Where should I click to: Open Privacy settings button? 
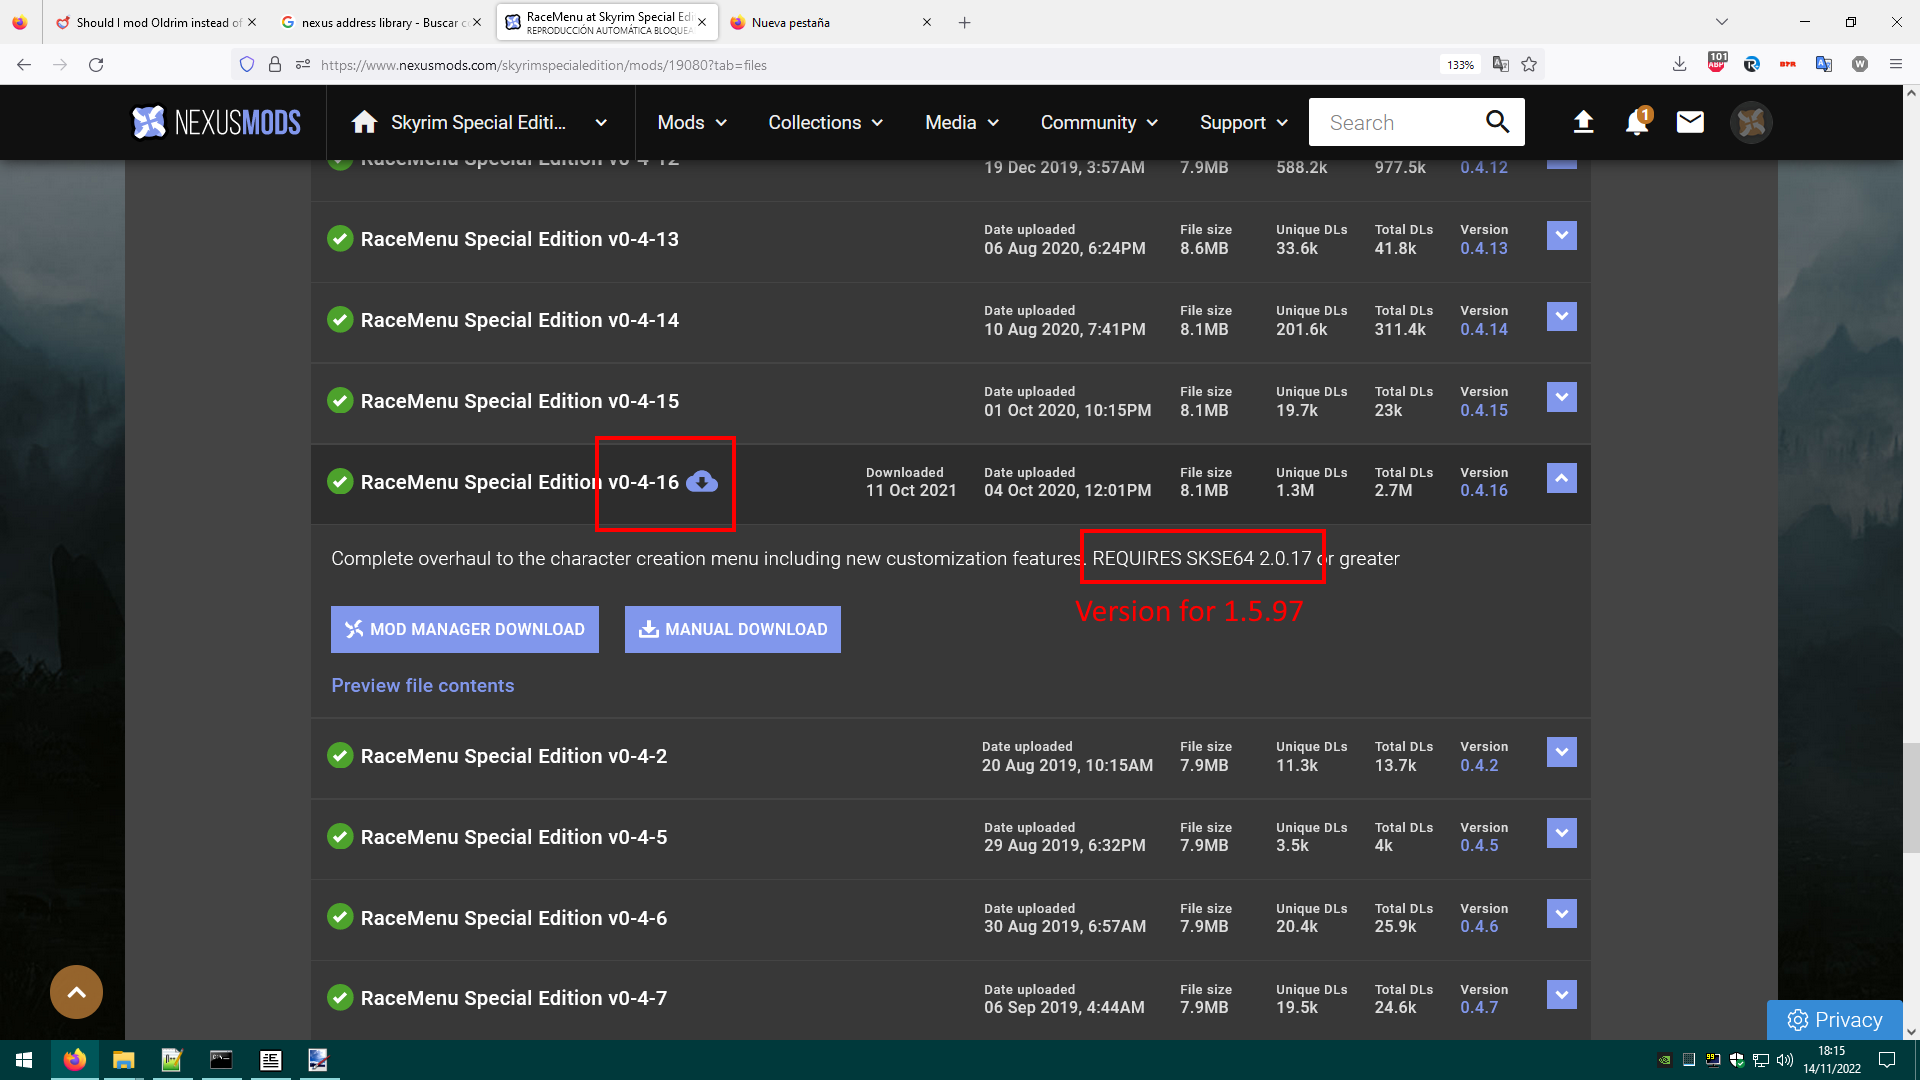[1835, 1020]
